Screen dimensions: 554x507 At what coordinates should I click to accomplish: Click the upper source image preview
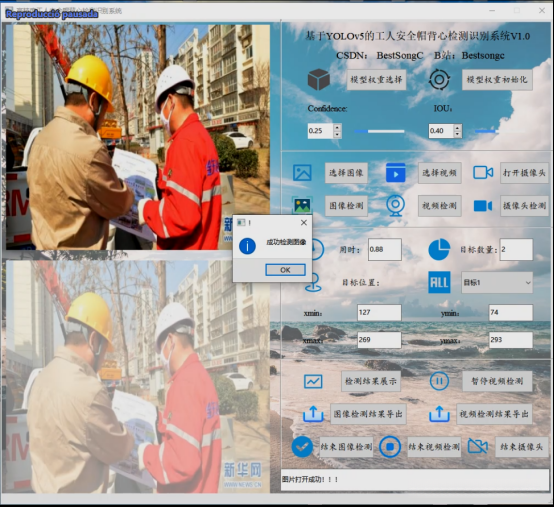click(x=138, y=137)
